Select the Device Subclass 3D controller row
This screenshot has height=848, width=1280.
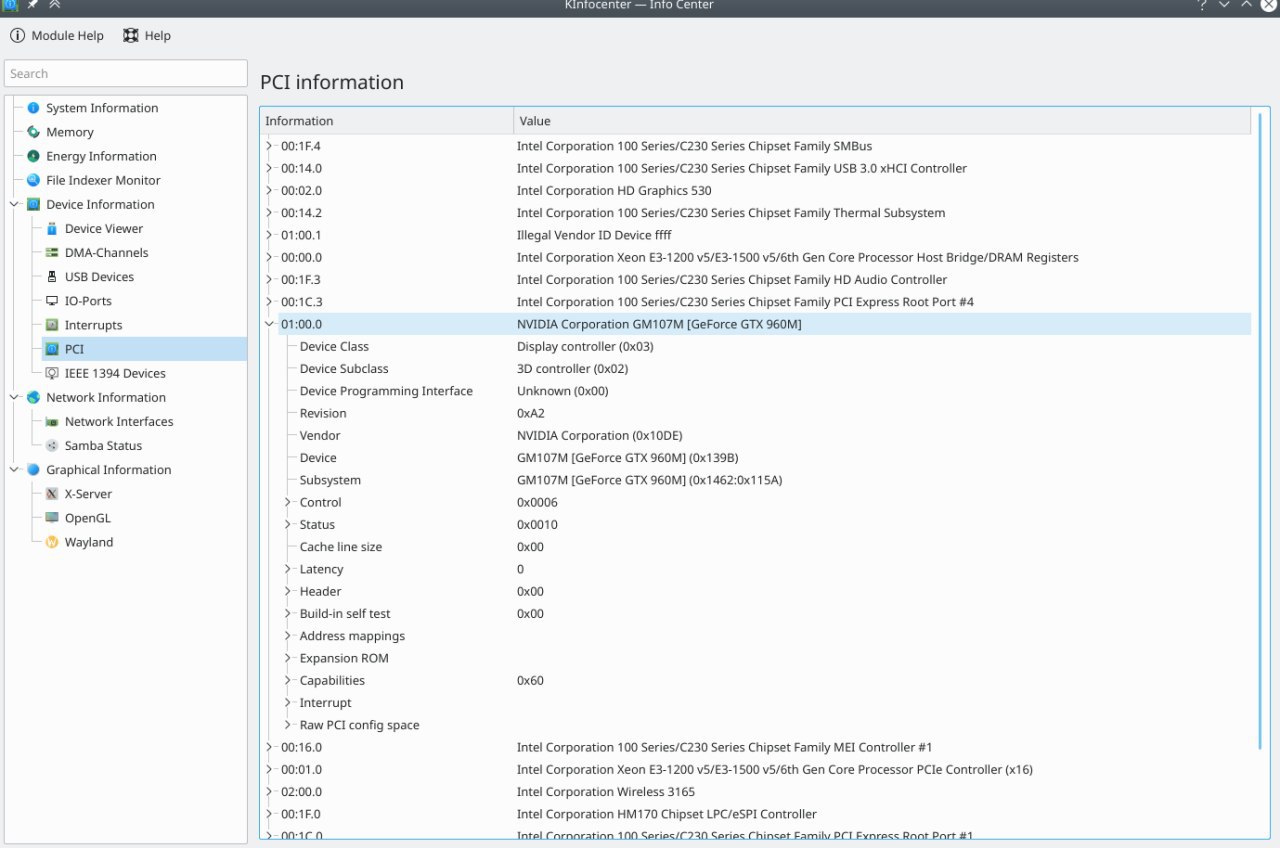pos(755,369)
